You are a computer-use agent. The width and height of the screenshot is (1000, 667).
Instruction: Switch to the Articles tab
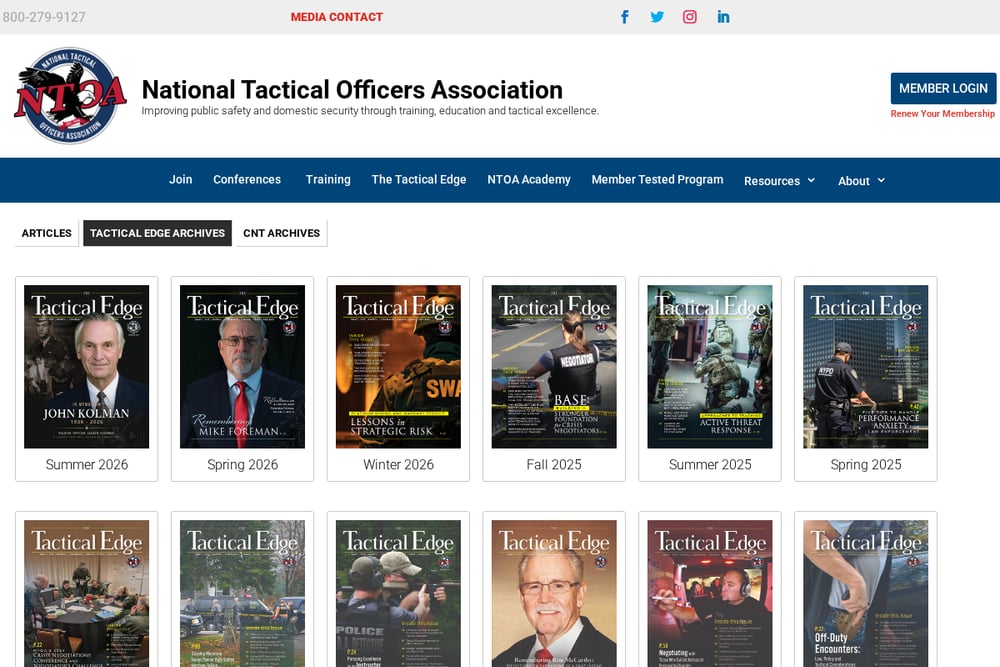[x=47, y=233]
